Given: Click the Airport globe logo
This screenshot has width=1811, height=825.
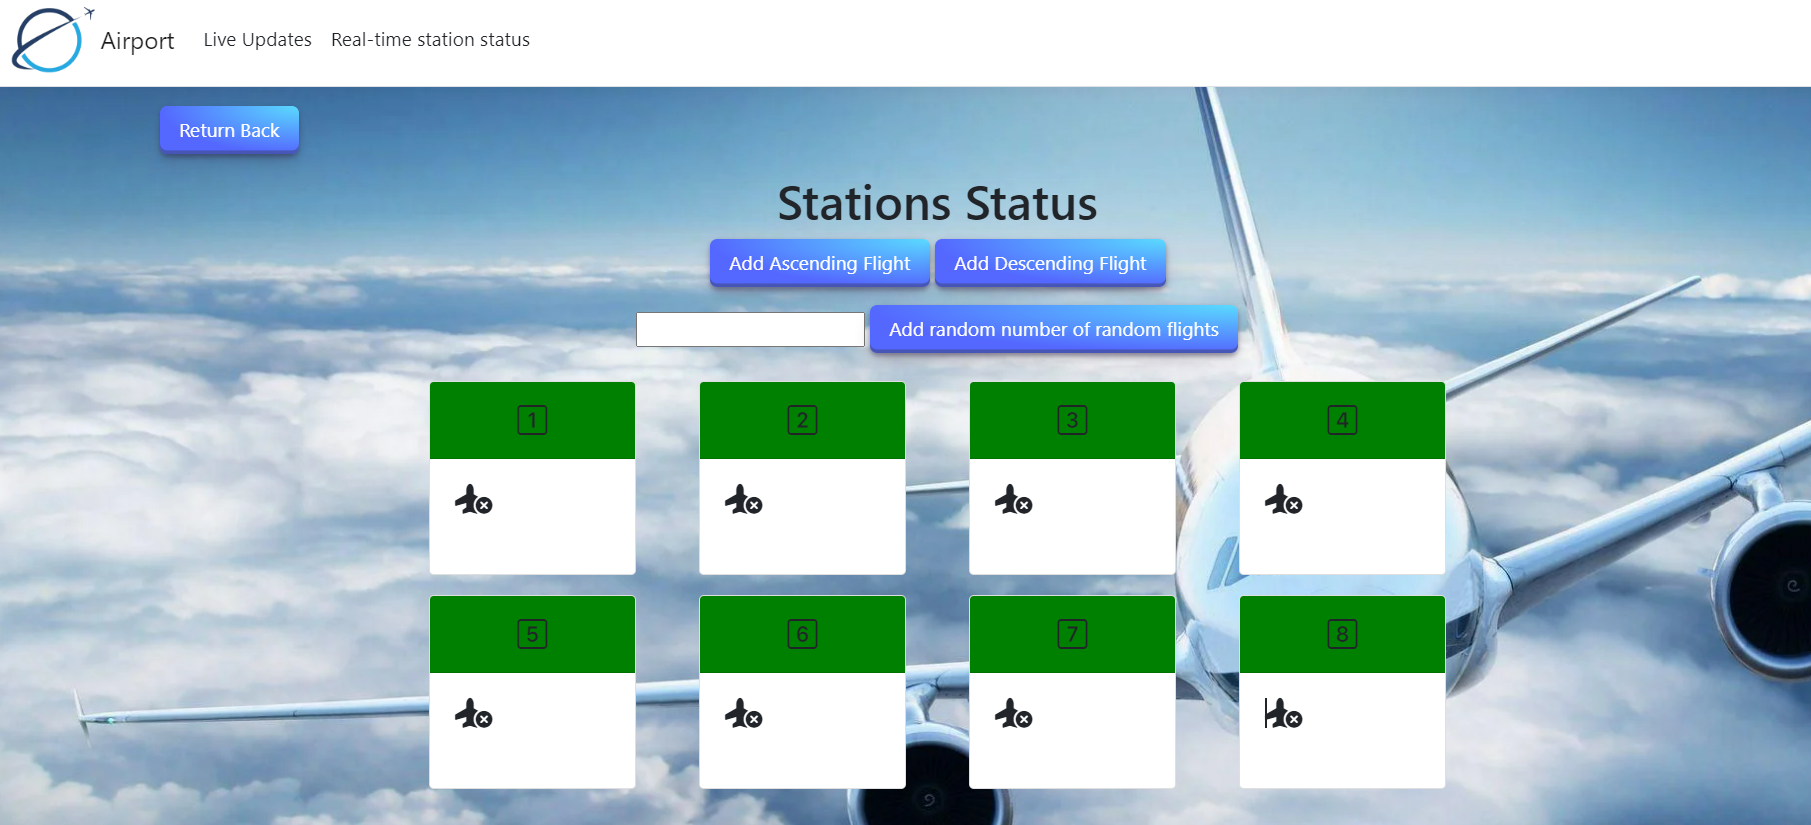Looking at the screenshot, I should pos(53,40).
